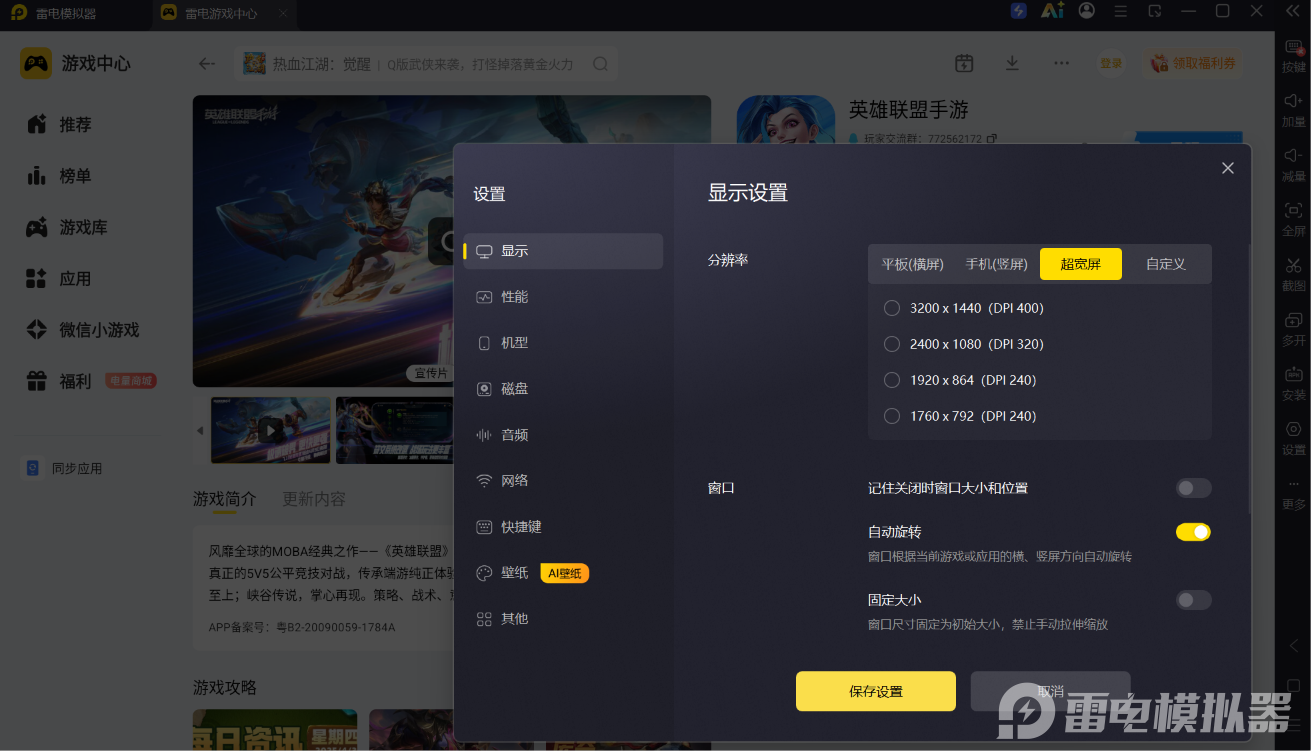Open the AI assistant icon in title bar

point(1052,11)
